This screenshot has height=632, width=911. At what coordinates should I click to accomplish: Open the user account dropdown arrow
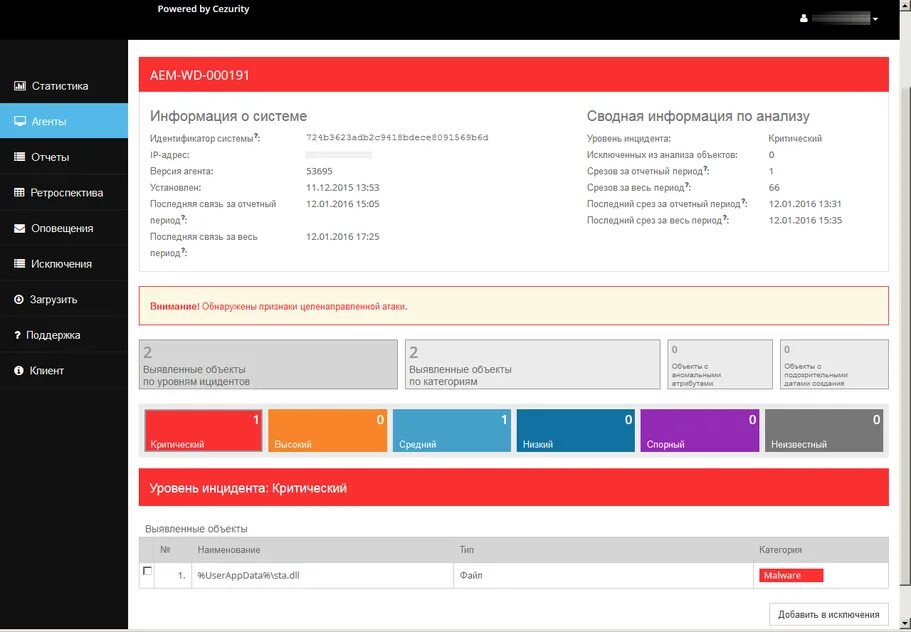(875, 19)
